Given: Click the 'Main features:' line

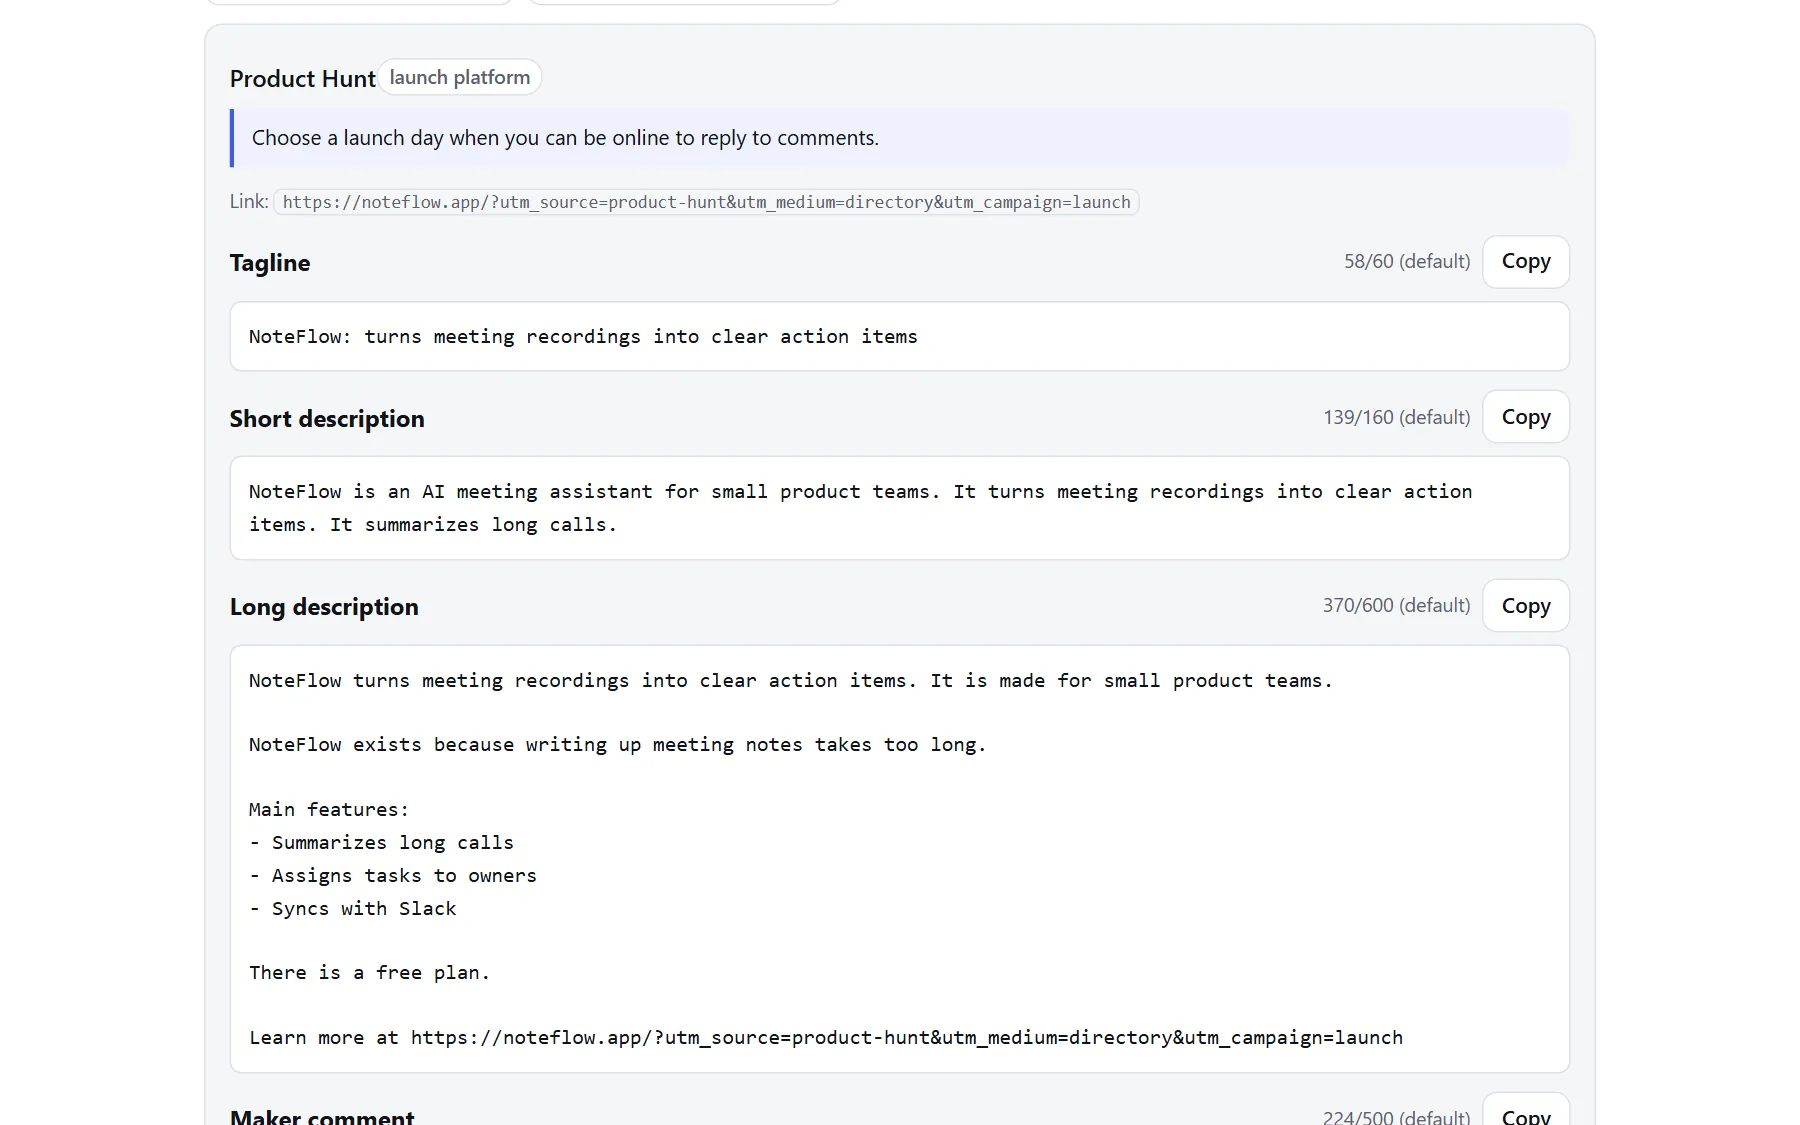Looking at the screenshot, I should pyautogui.click(x=329, y=810).
